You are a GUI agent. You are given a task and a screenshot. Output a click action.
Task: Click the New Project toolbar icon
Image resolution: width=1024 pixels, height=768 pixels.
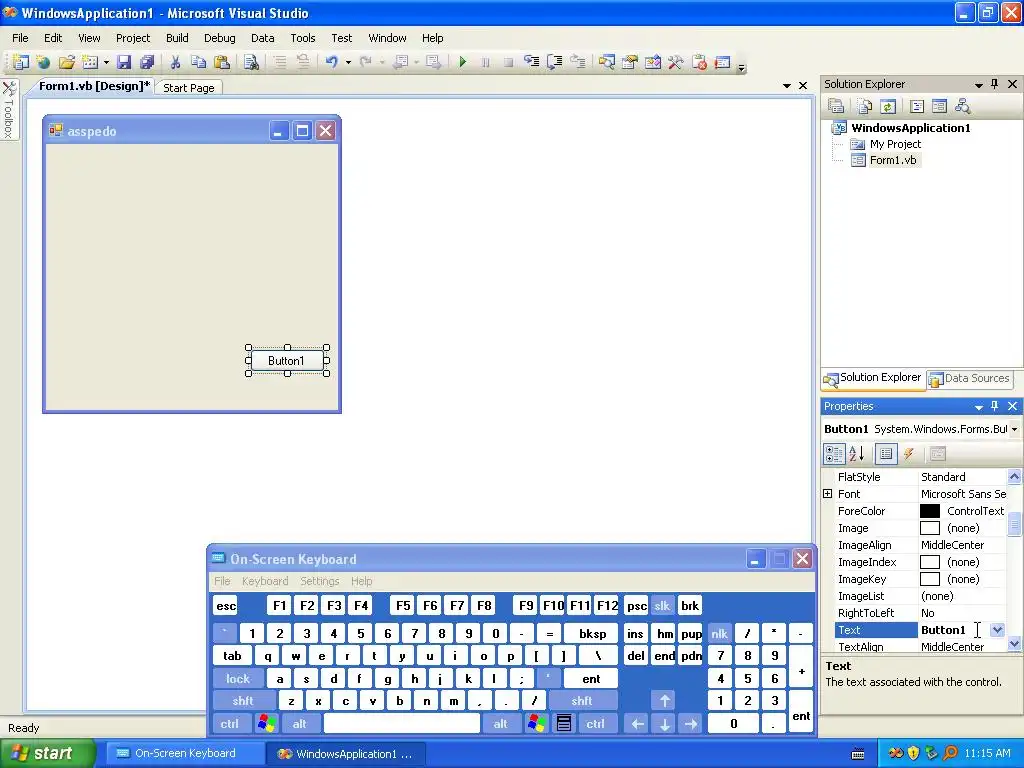pyautogui.click(x=20, y=62)
